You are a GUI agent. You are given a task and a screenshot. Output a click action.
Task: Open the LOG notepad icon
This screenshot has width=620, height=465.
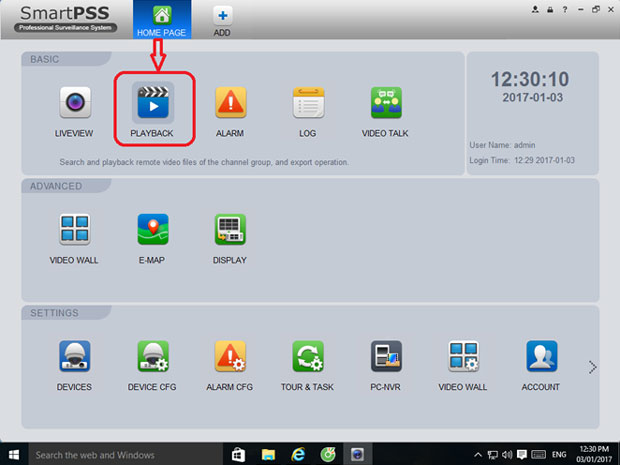tap(308, 103)
